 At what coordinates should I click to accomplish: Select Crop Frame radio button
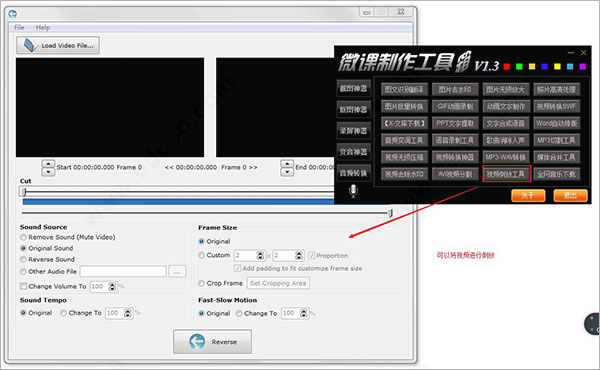201,283
